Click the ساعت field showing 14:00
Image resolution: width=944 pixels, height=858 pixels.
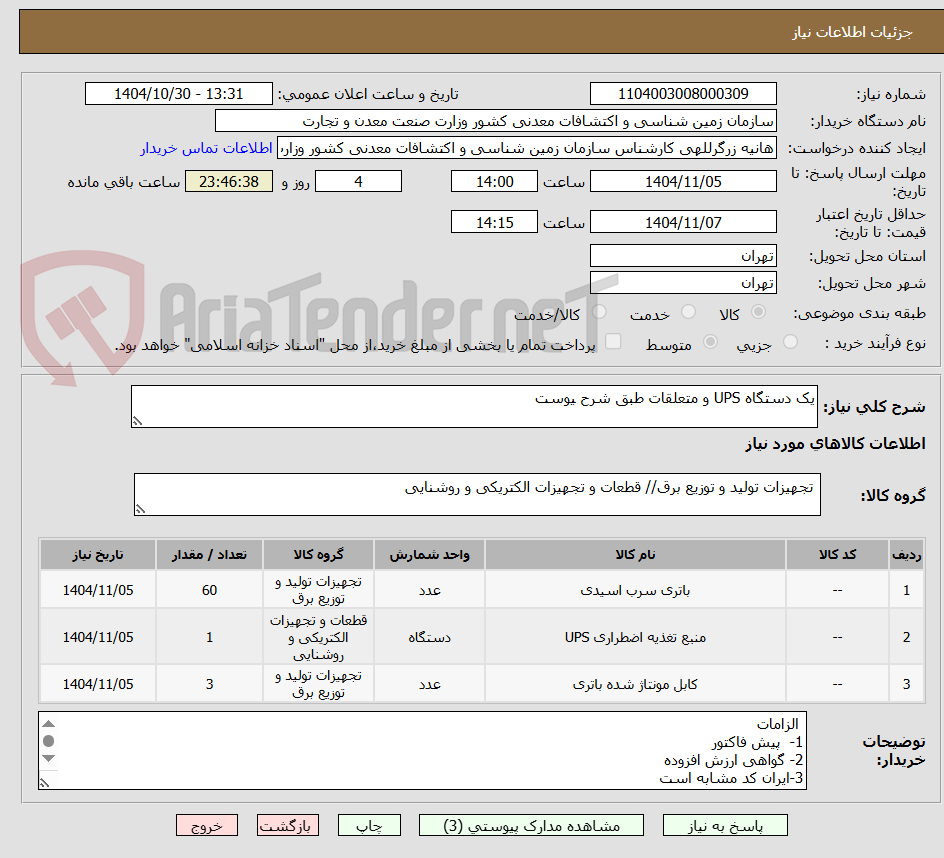pyautogui.click(x=494, y=181)
